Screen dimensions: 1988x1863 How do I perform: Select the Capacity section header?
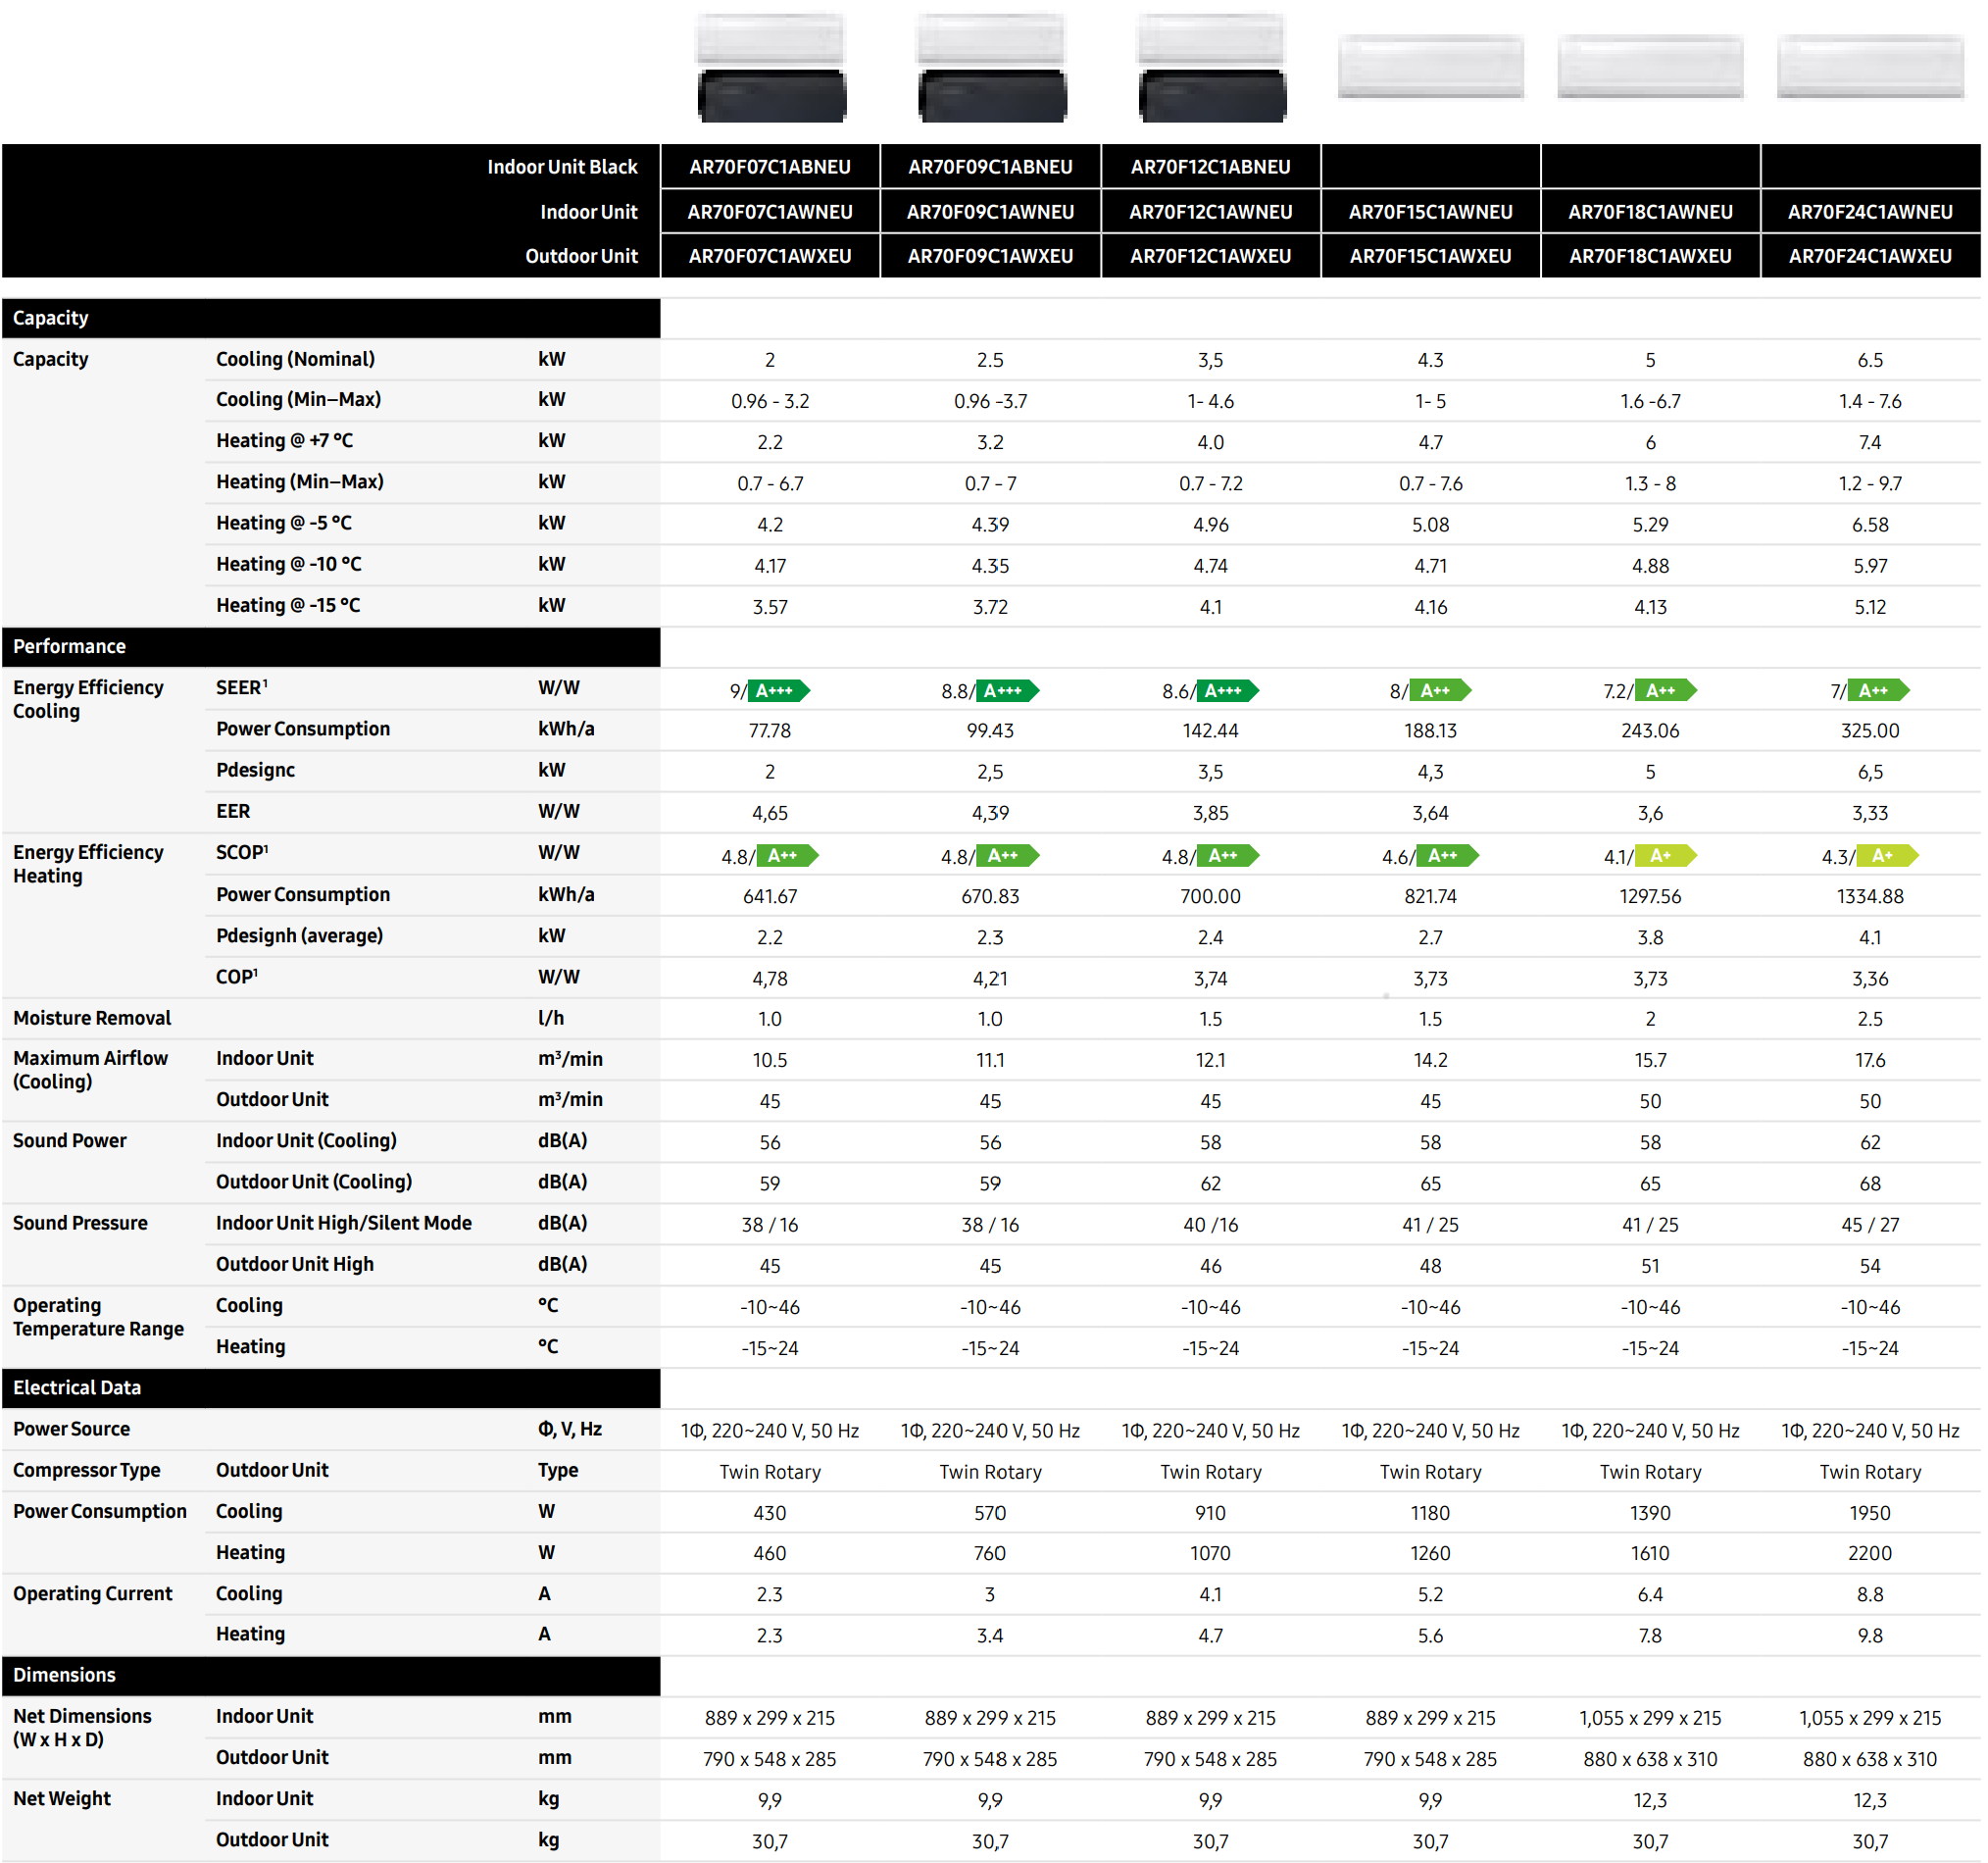(331, 318)
